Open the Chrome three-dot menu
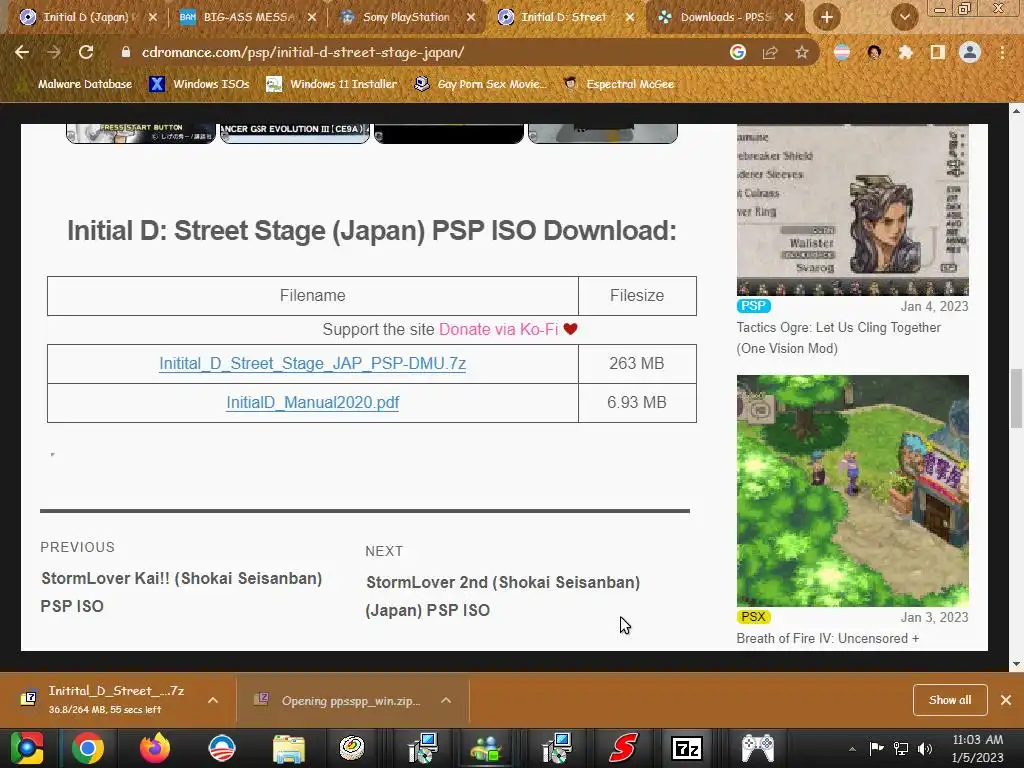This screenshot has height=768, width=1024. click(x=1002, y=52)
